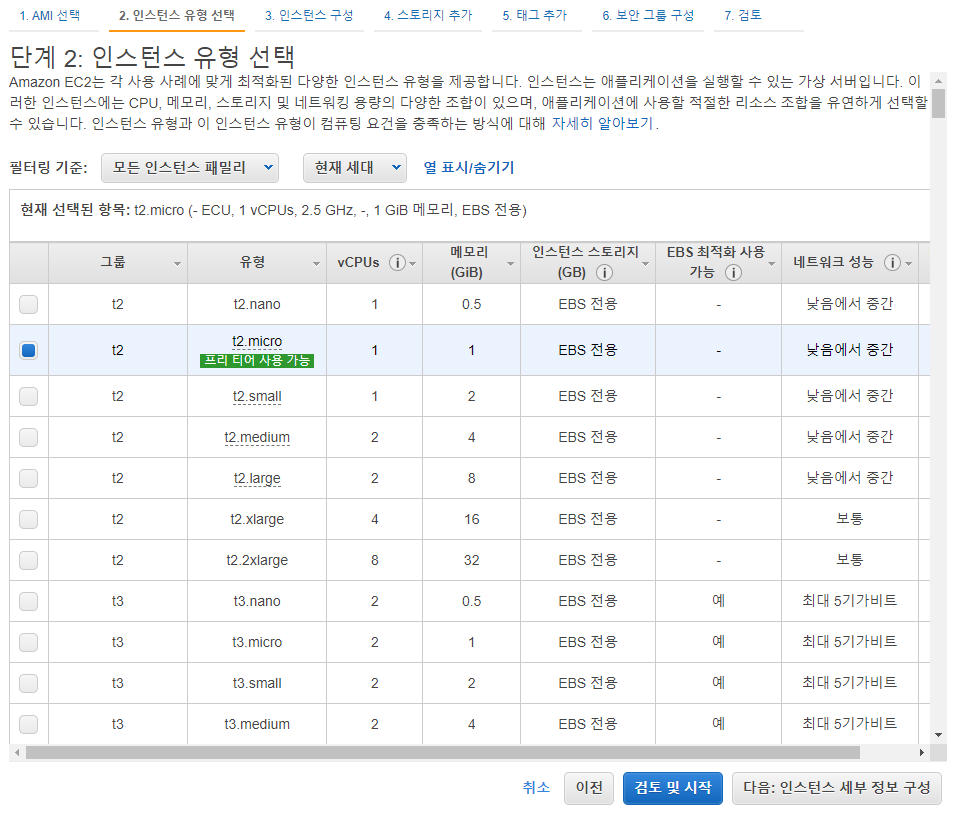Open sort arrow of vCPUs column
956x816 pixels.
click(x=413, y=263)
